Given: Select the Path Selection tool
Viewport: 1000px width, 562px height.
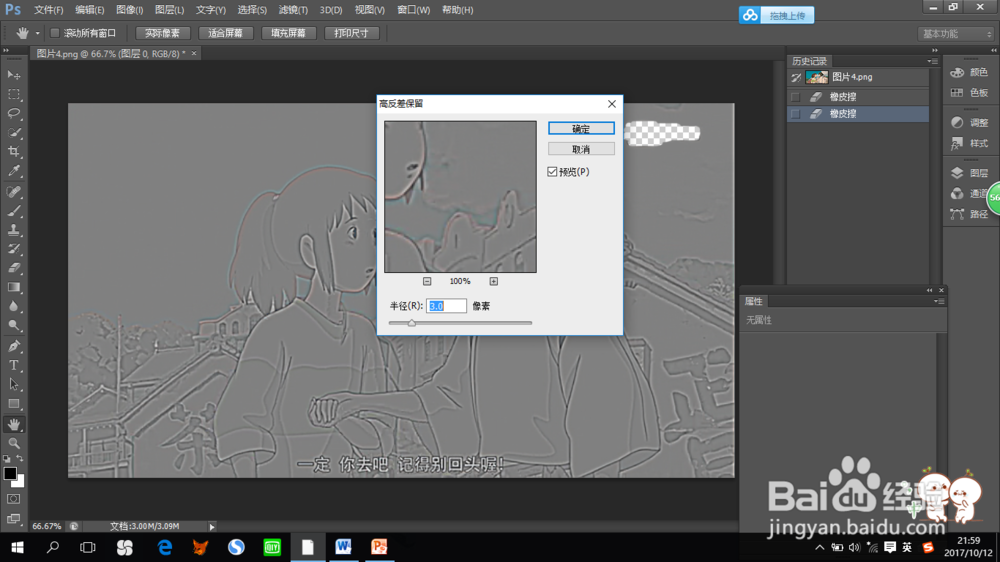Looking at the screenshot, I should pos(14,385).
